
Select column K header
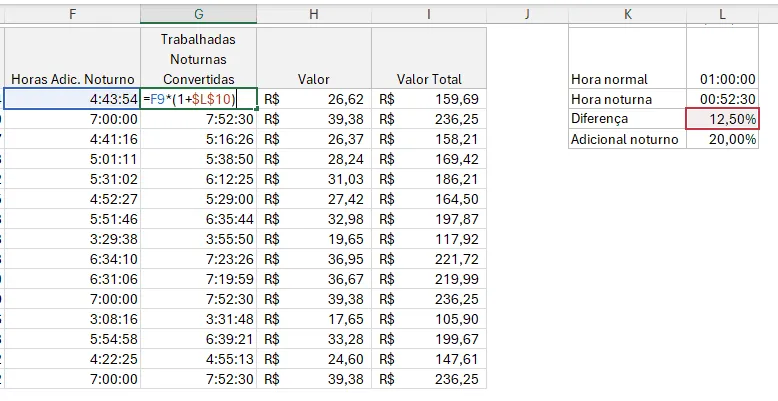[x=628, y=14]
